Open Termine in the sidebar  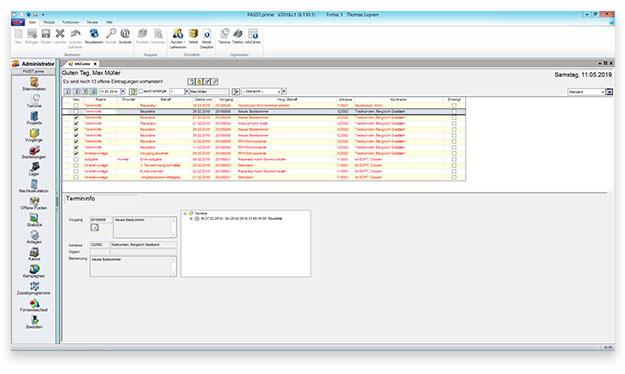(x=34, y=101)
